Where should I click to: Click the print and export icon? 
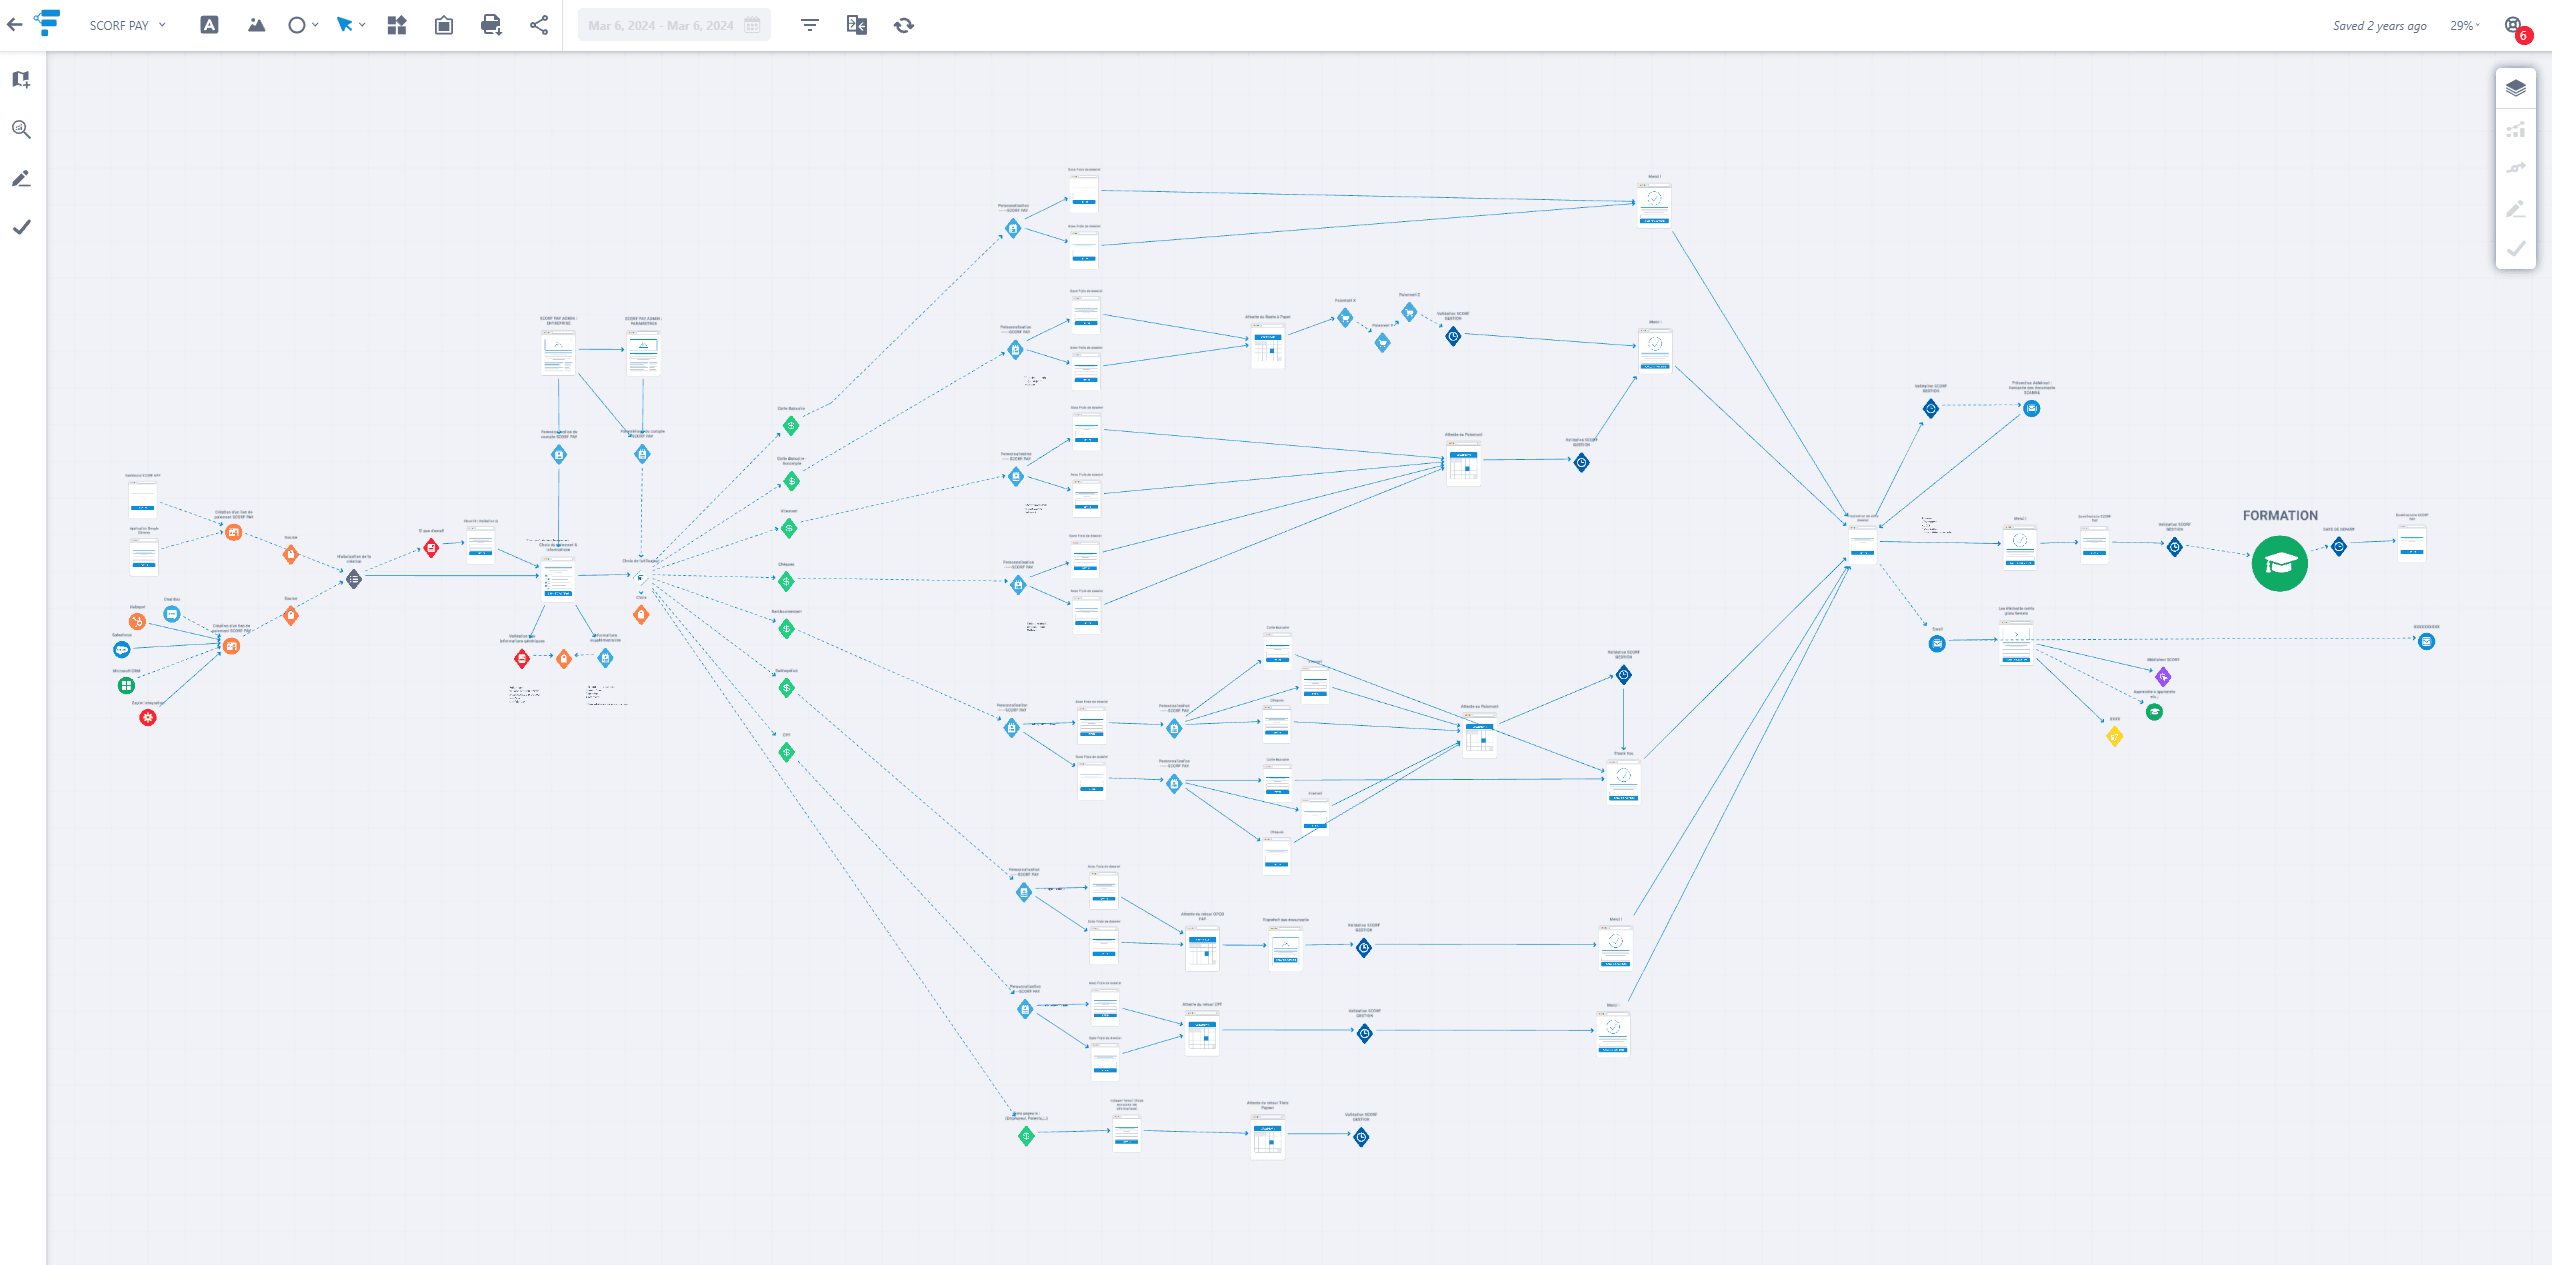coord(491,25)
